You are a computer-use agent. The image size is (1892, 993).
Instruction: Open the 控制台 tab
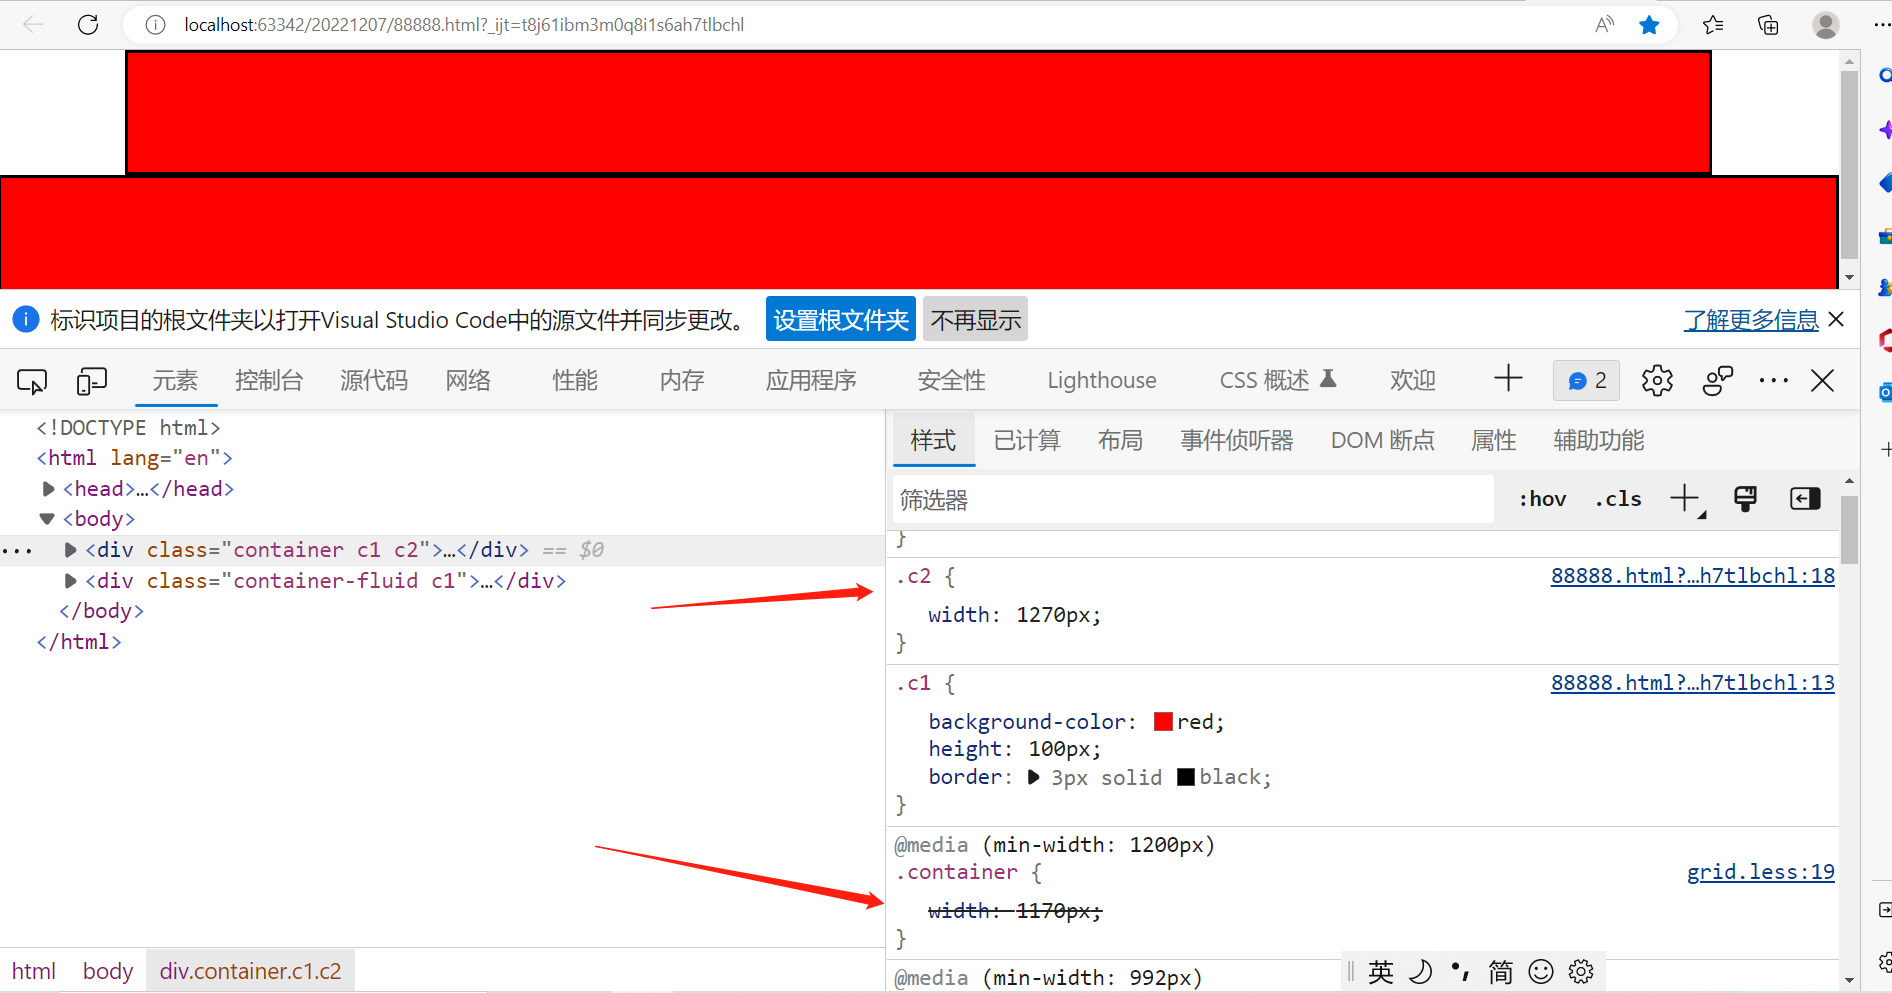tap(269, 381)
